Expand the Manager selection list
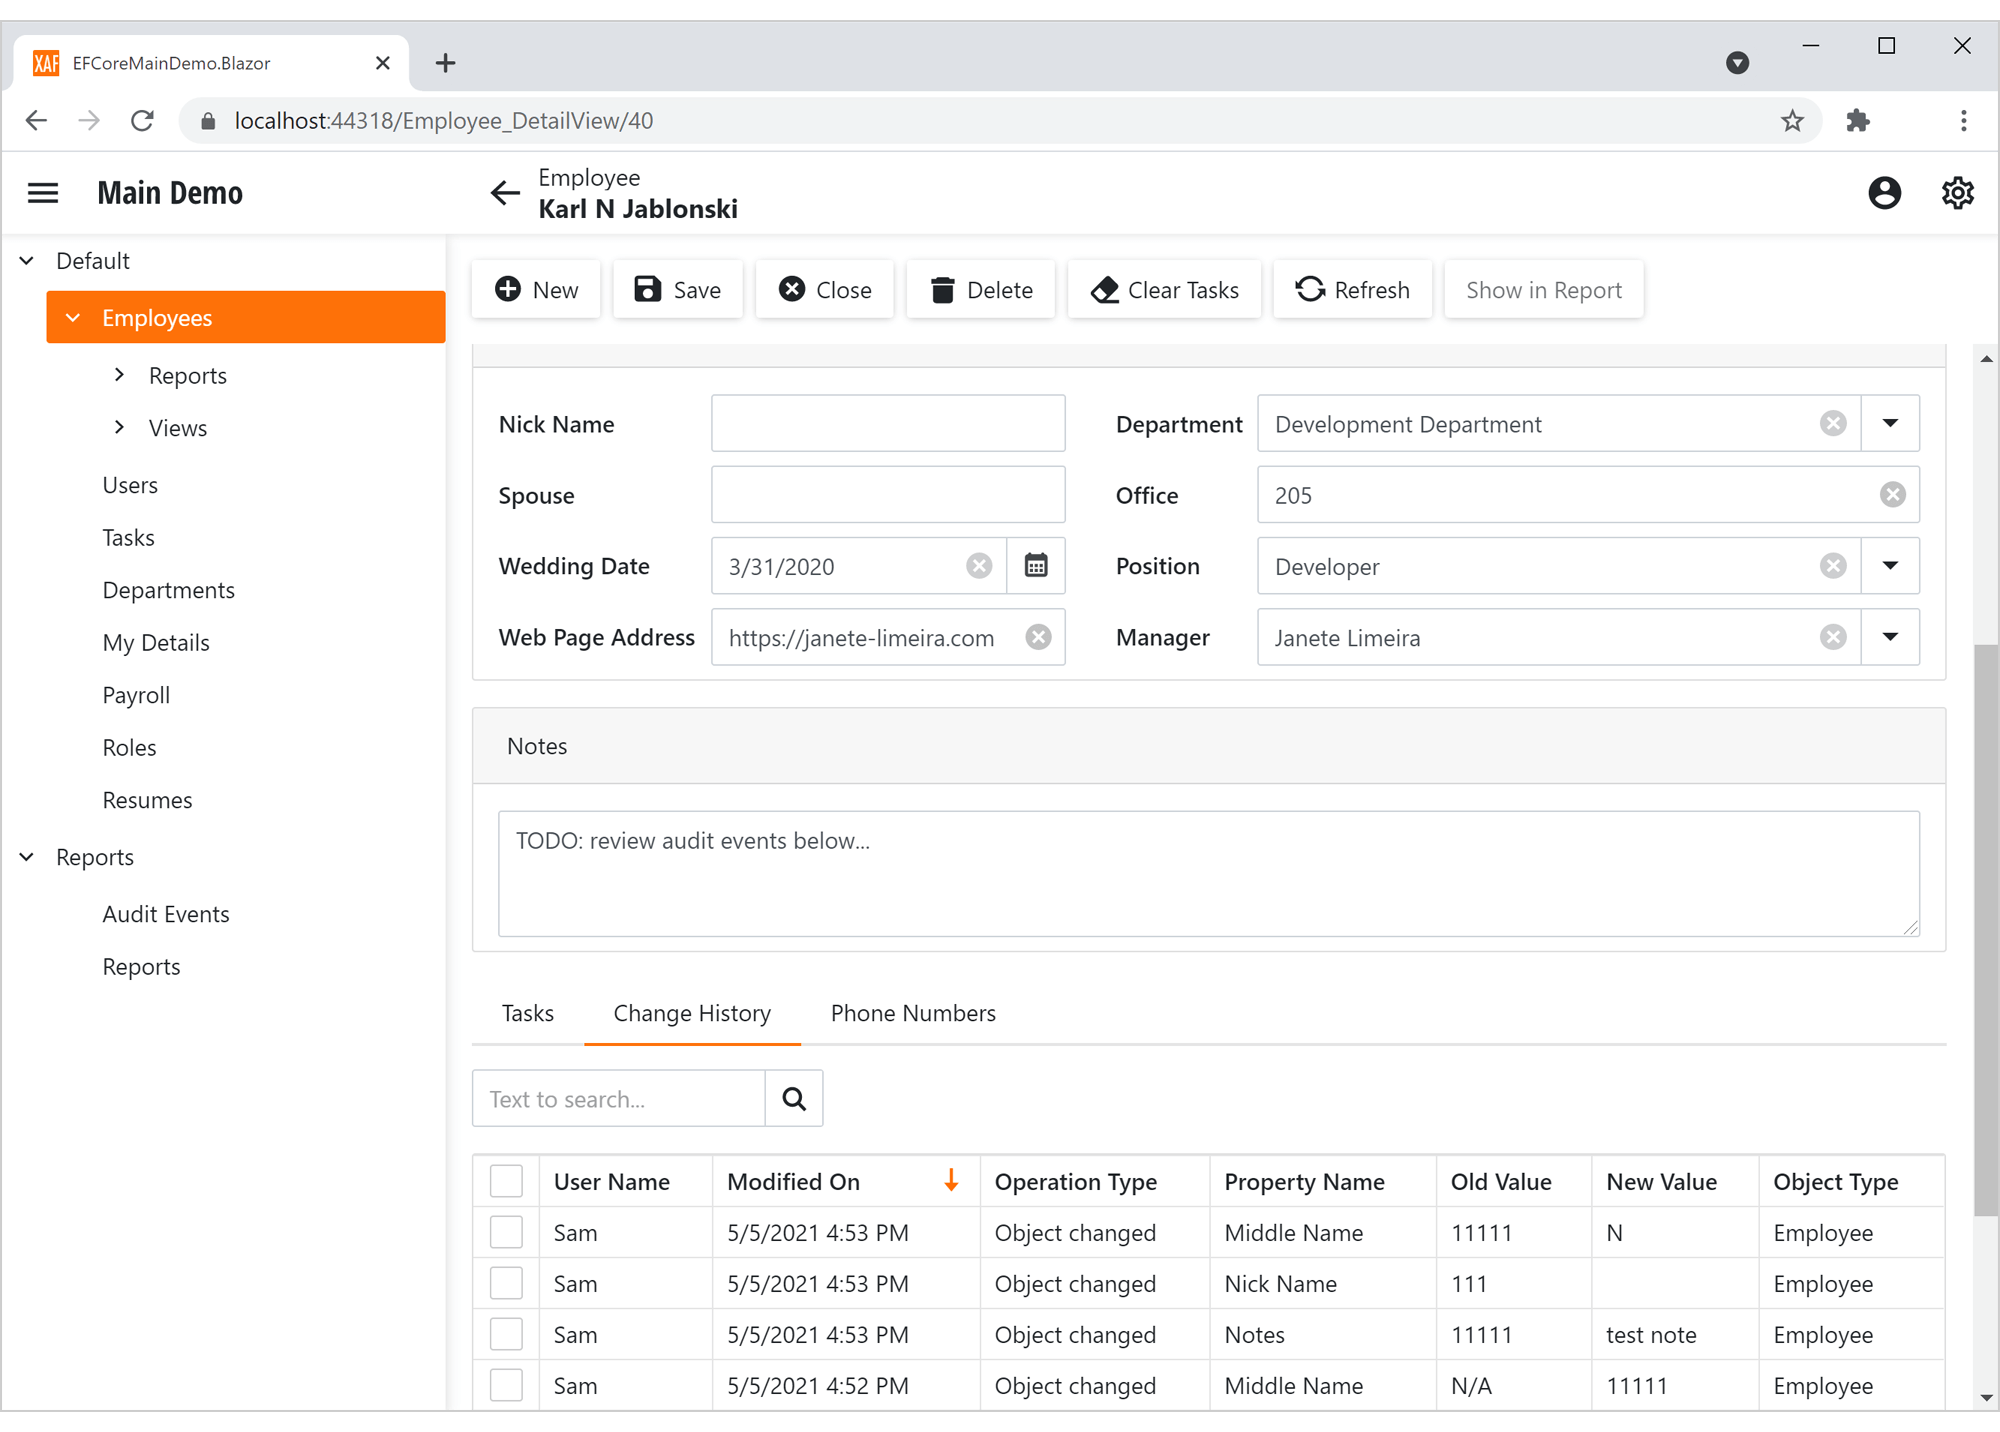 pyautogui.click(x=1890, y=637)
